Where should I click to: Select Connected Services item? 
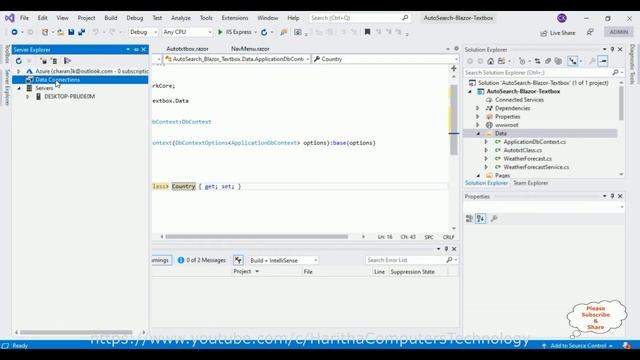[x=519, y=100]
